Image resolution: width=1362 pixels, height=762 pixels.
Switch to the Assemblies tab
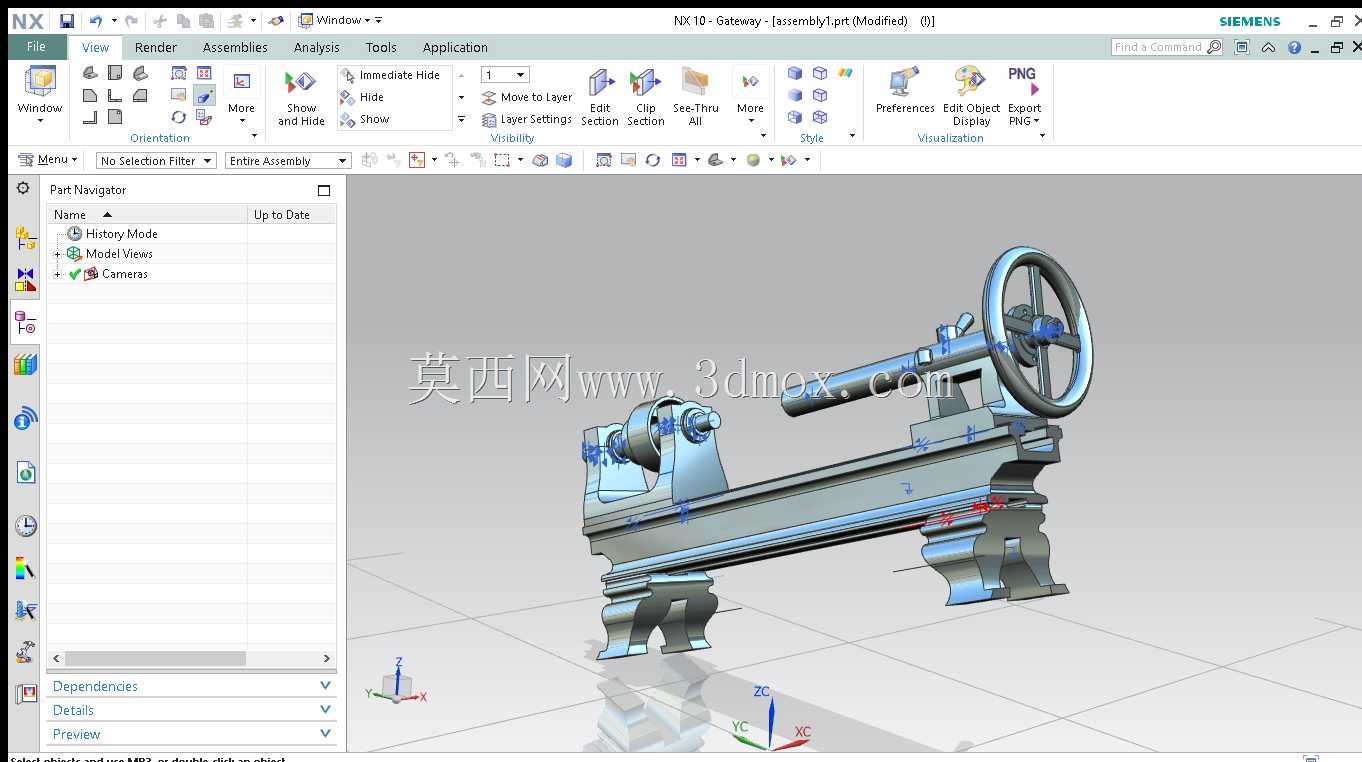[x=235, y=47]
